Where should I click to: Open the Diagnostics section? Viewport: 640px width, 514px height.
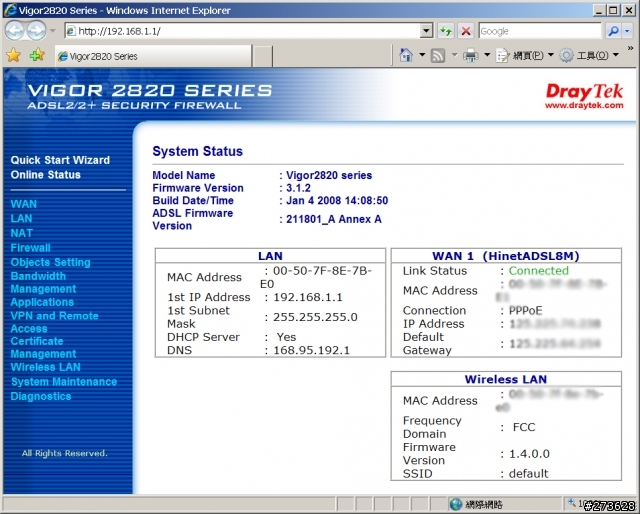(x=41, y=396)
